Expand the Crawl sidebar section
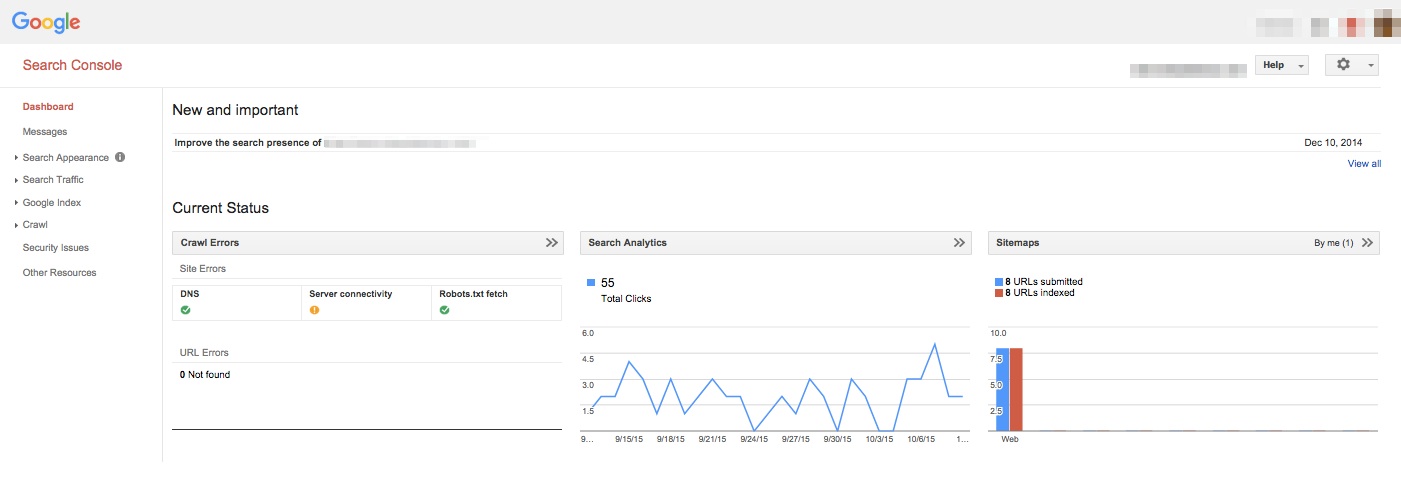1401x484 pixels. tap(35, 225)
